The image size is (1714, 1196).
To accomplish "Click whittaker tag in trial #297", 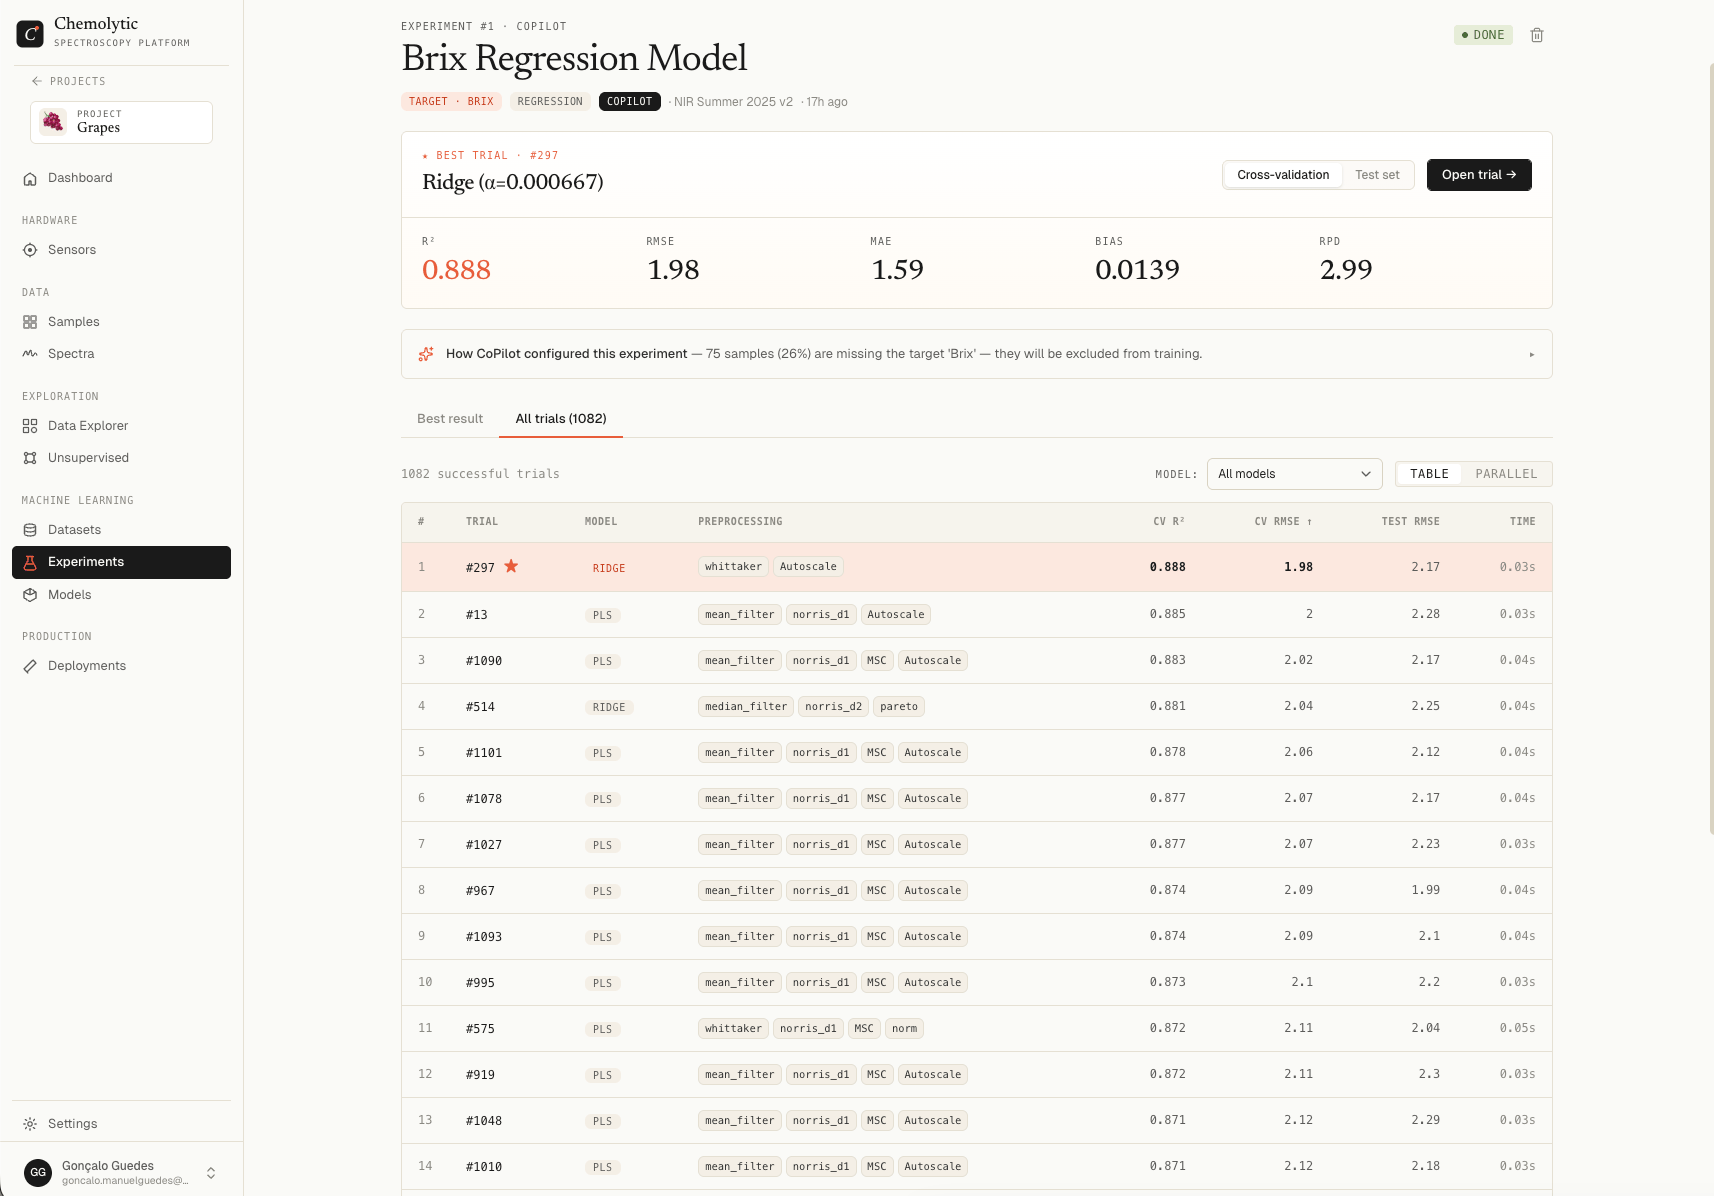I will 733,567.
